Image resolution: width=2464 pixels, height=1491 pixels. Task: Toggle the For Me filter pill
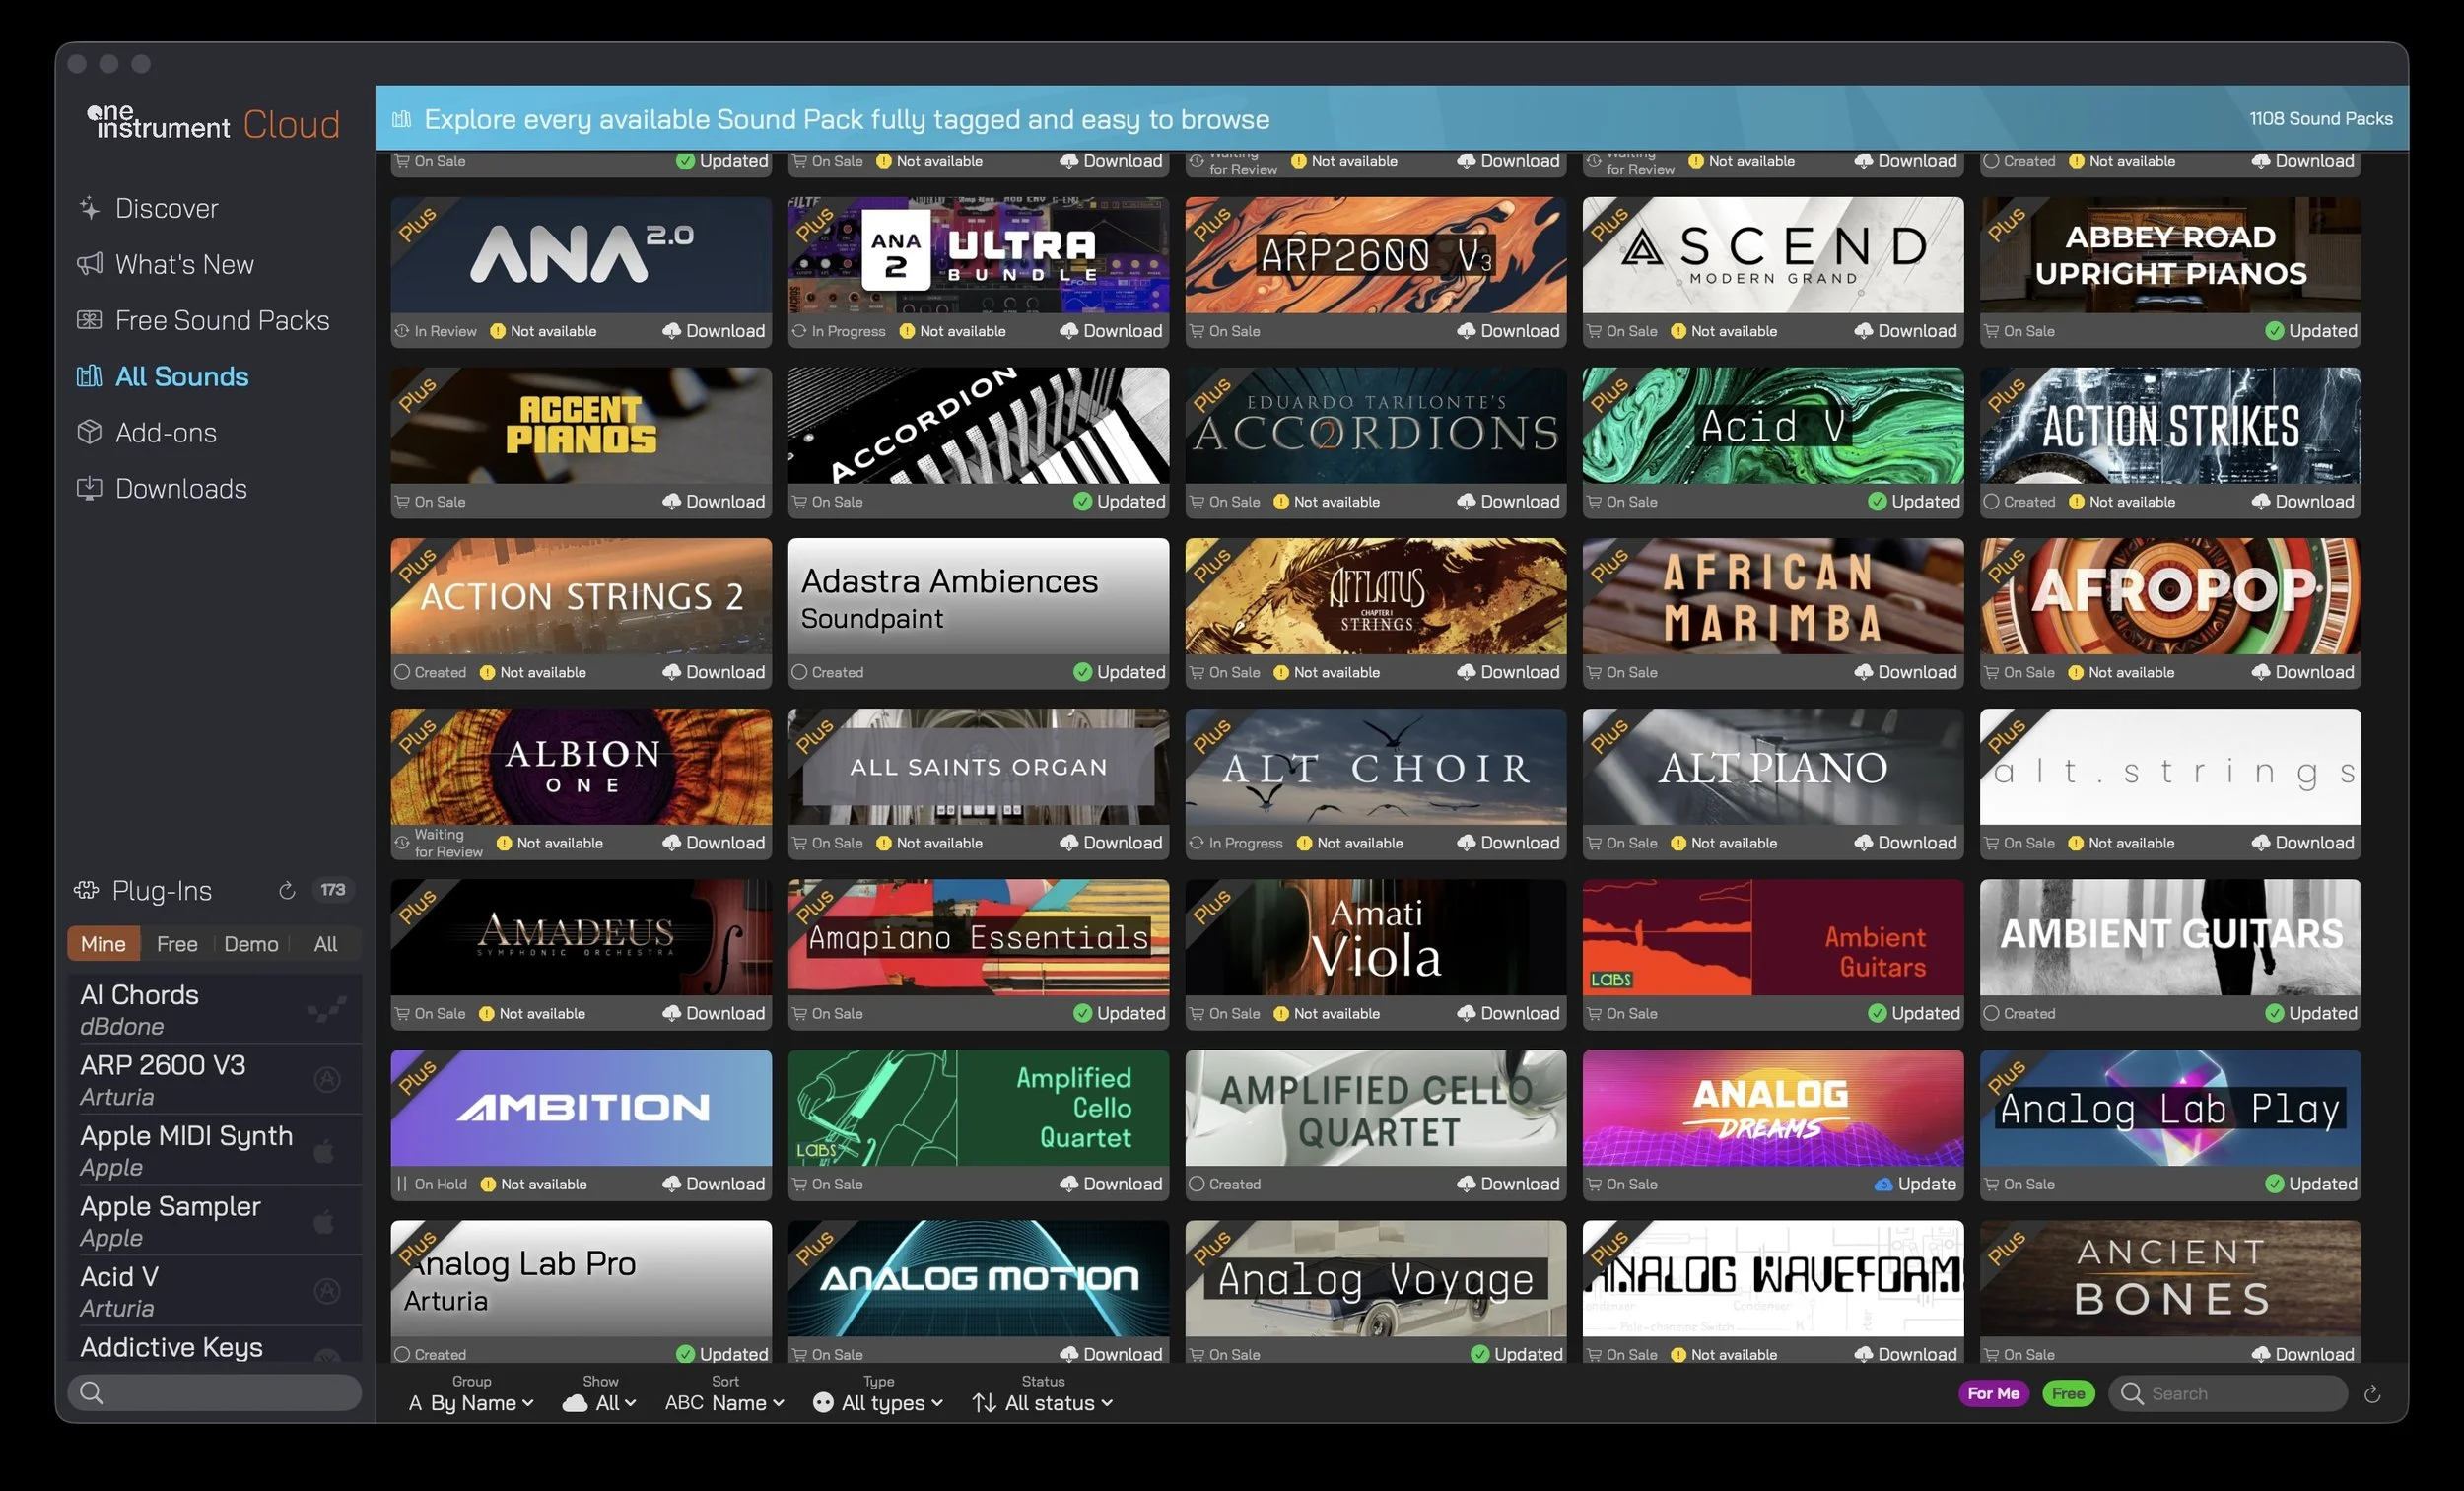[1993, 1393]
